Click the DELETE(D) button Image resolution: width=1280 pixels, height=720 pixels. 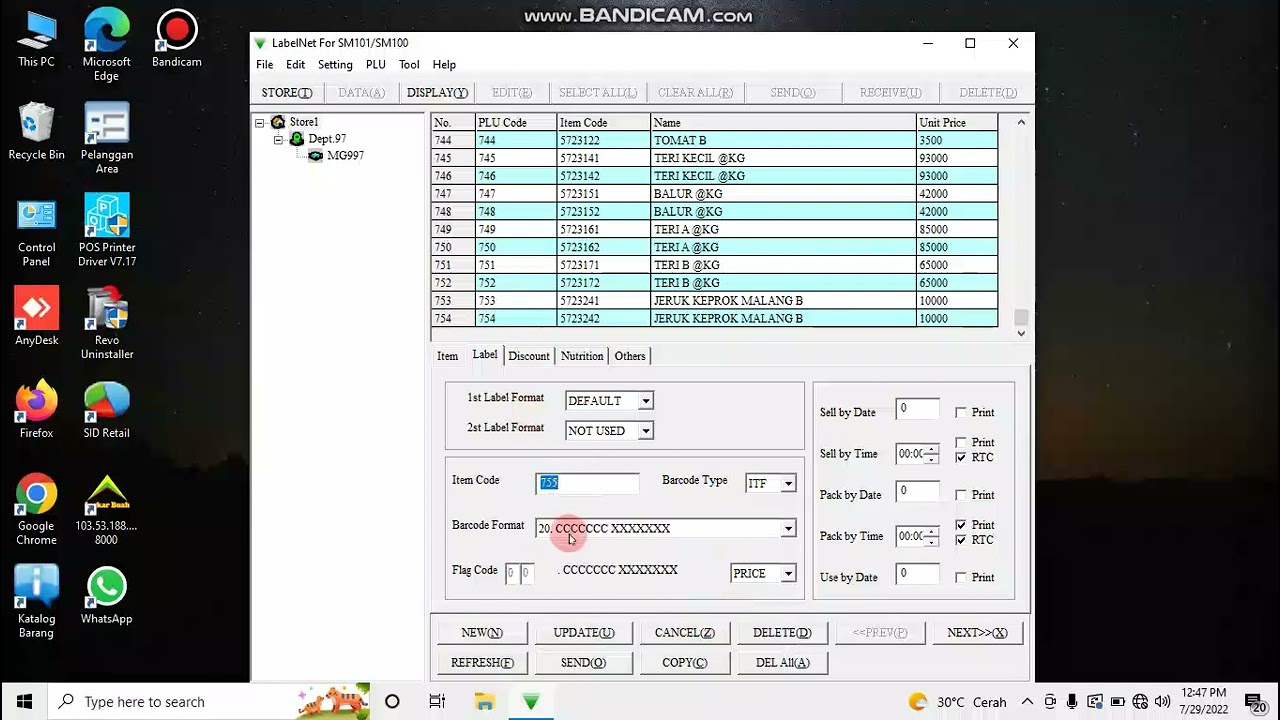782,633
